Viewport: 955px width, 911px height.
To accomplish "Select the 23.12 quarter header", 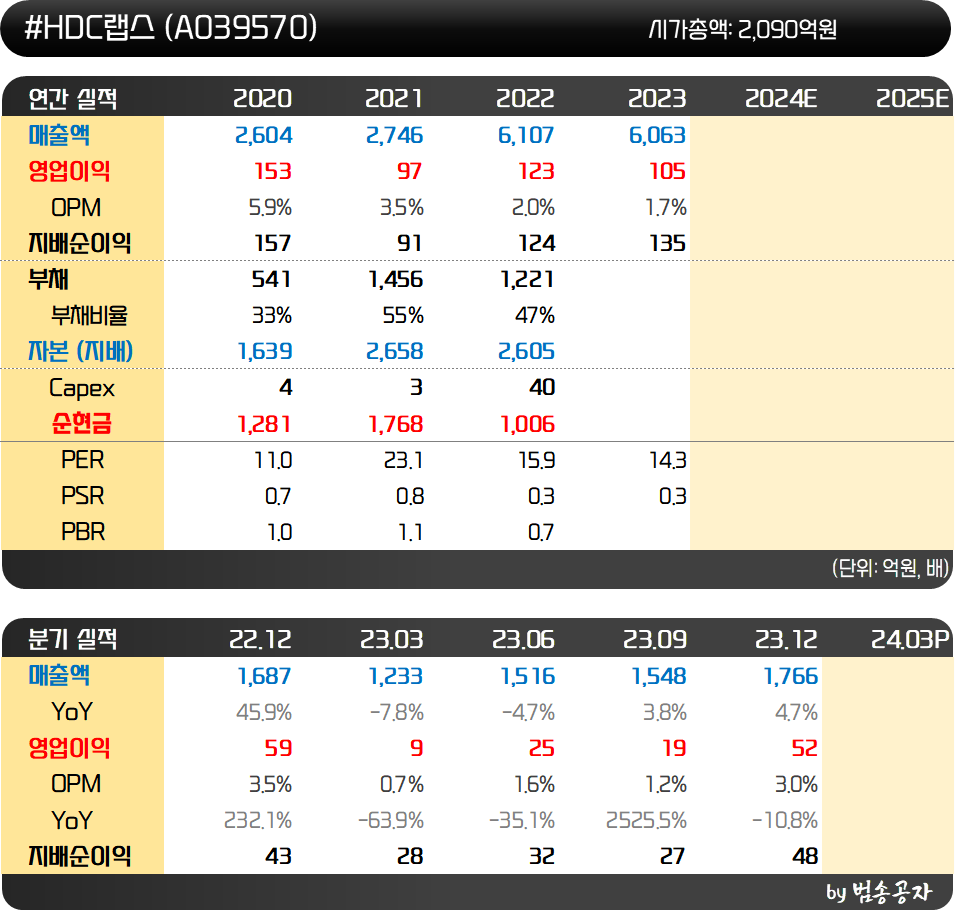I will [786, 639].
